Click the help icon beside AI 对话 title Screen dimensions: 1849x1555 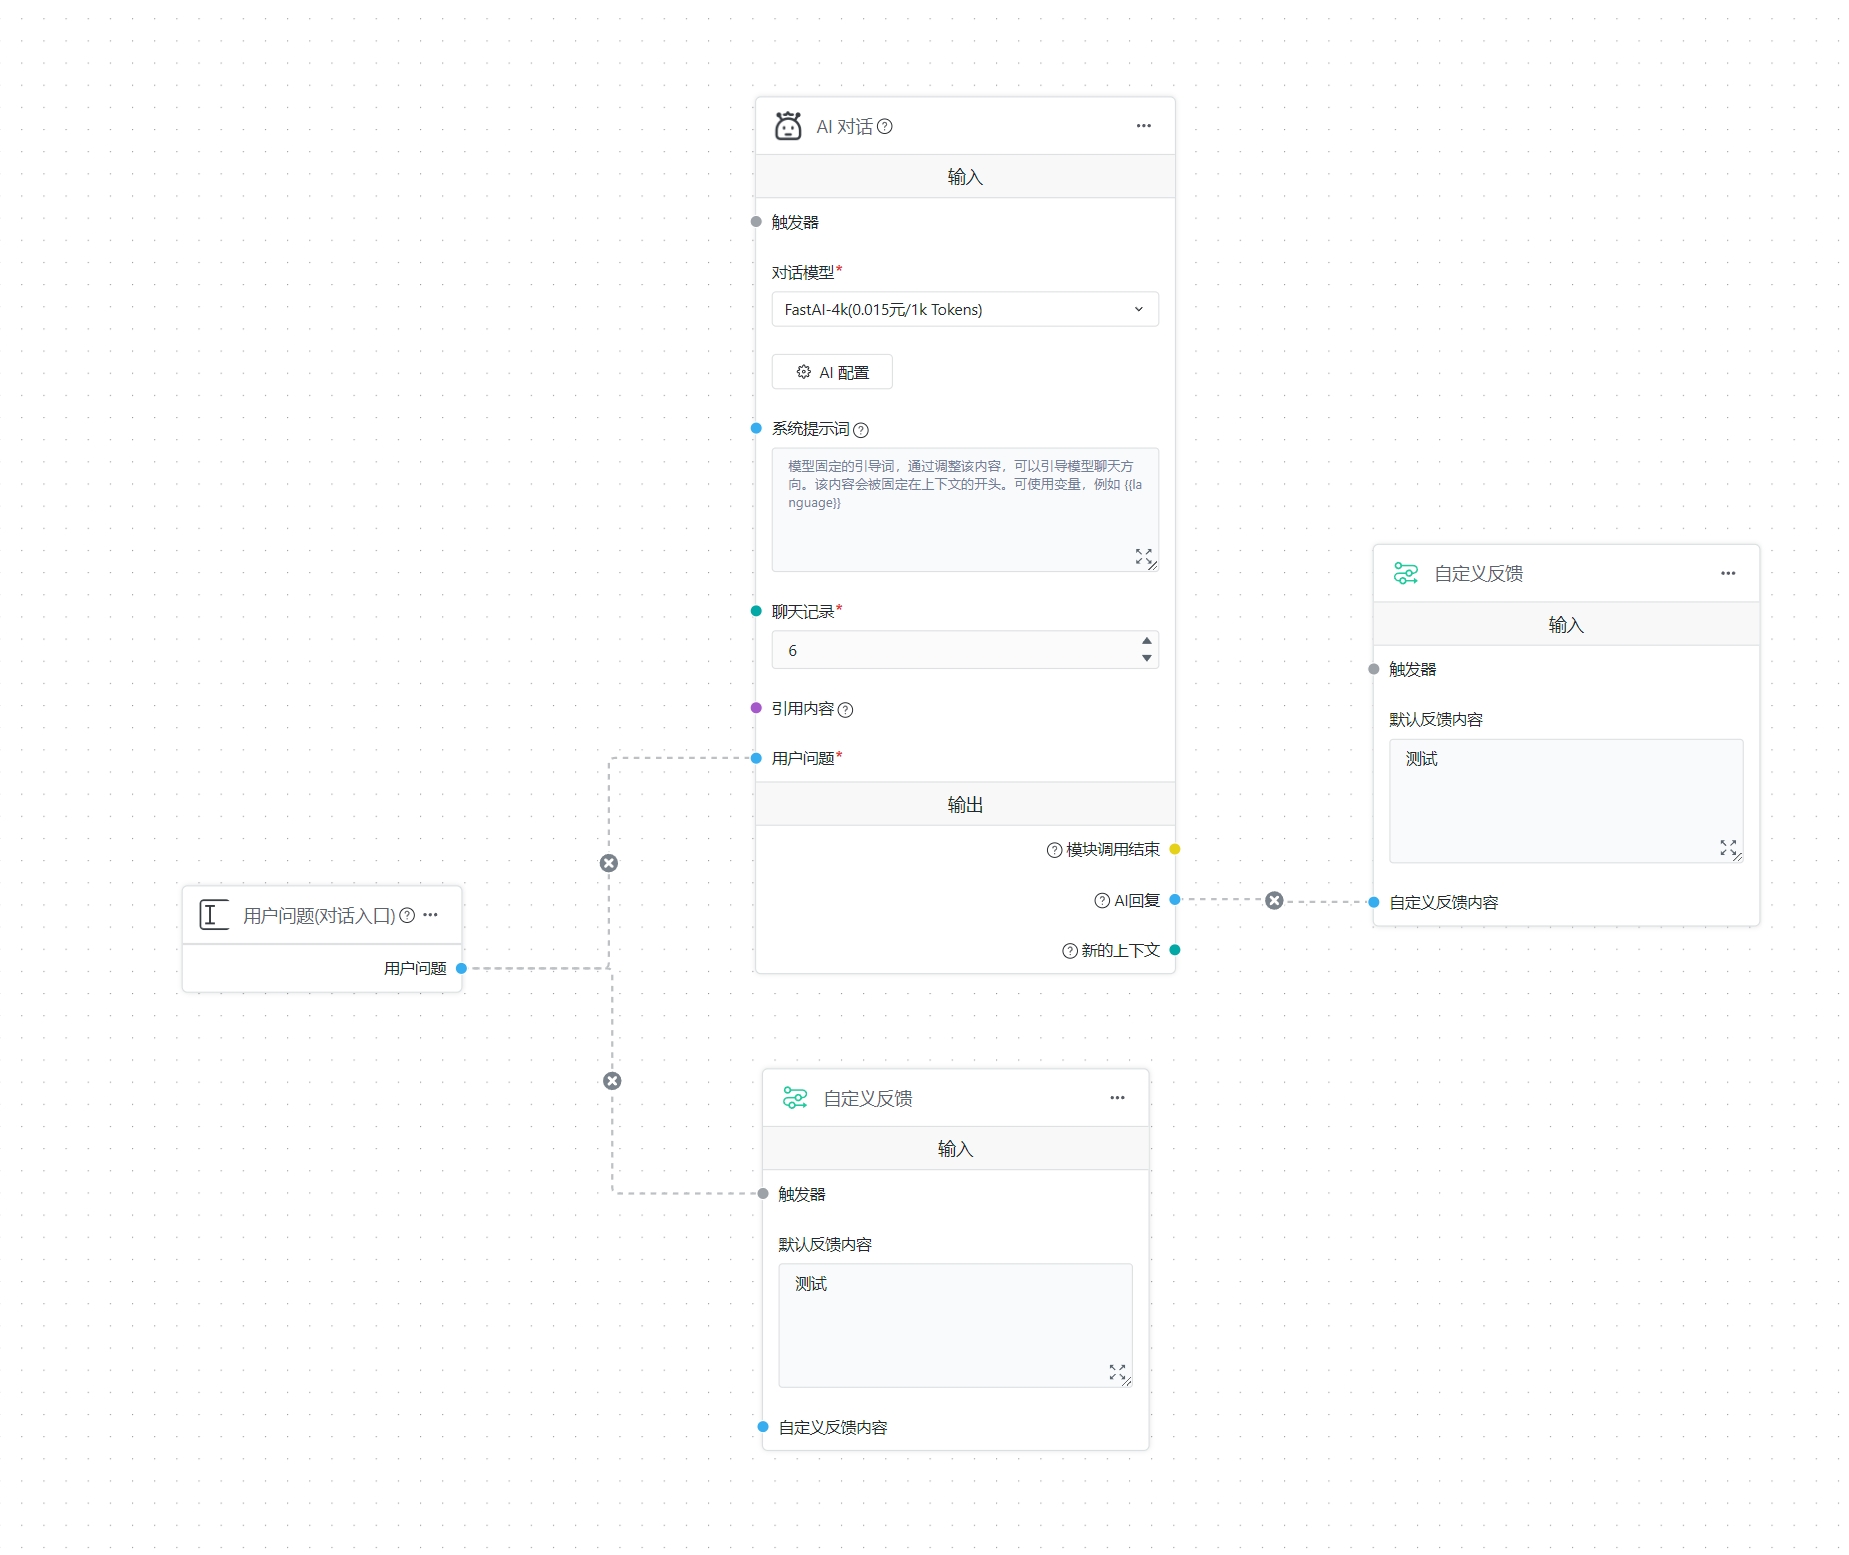click(885, 127)
